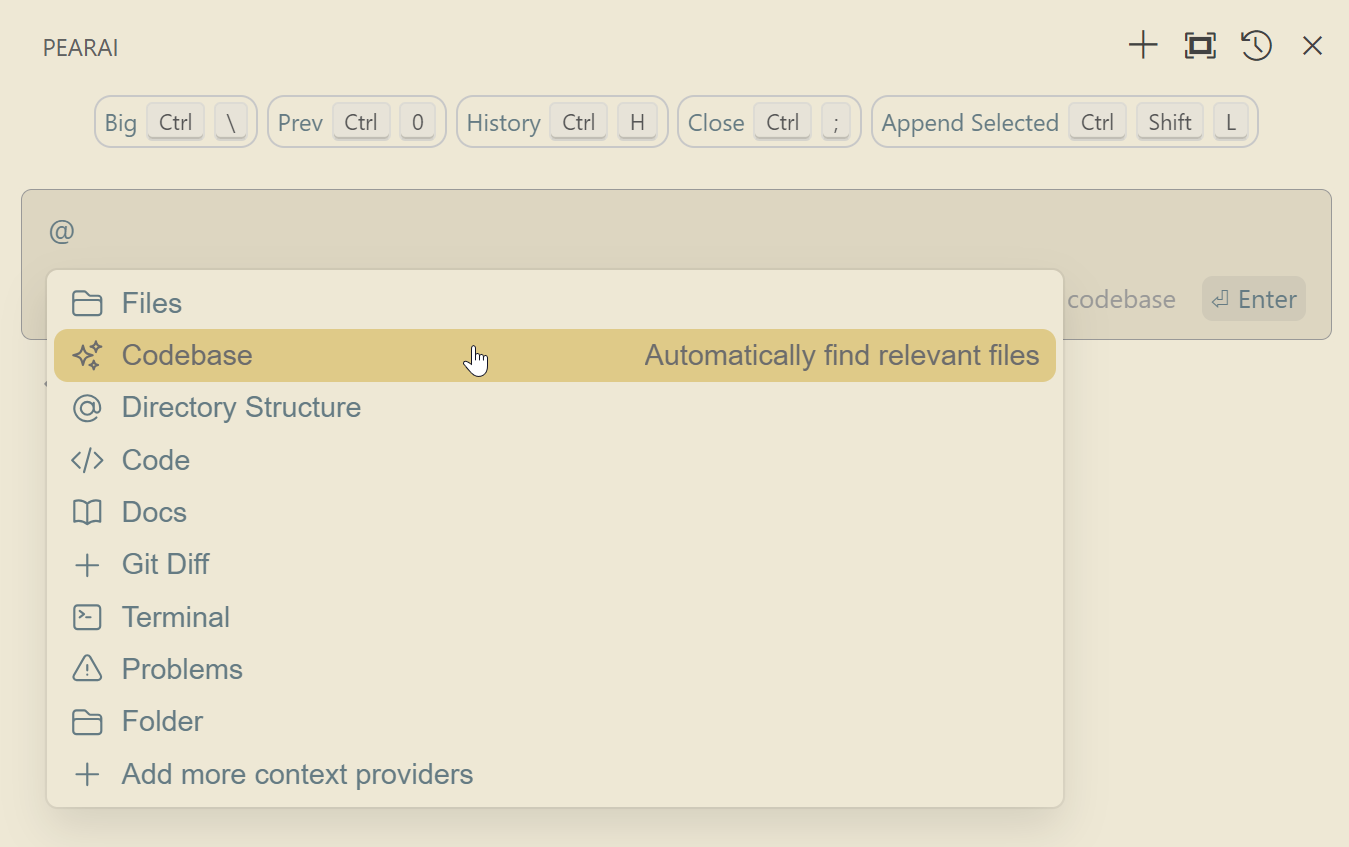
Task: Click the sparkles icon beside Codebase
Action: pyautogui.click(x=87, y=355)
